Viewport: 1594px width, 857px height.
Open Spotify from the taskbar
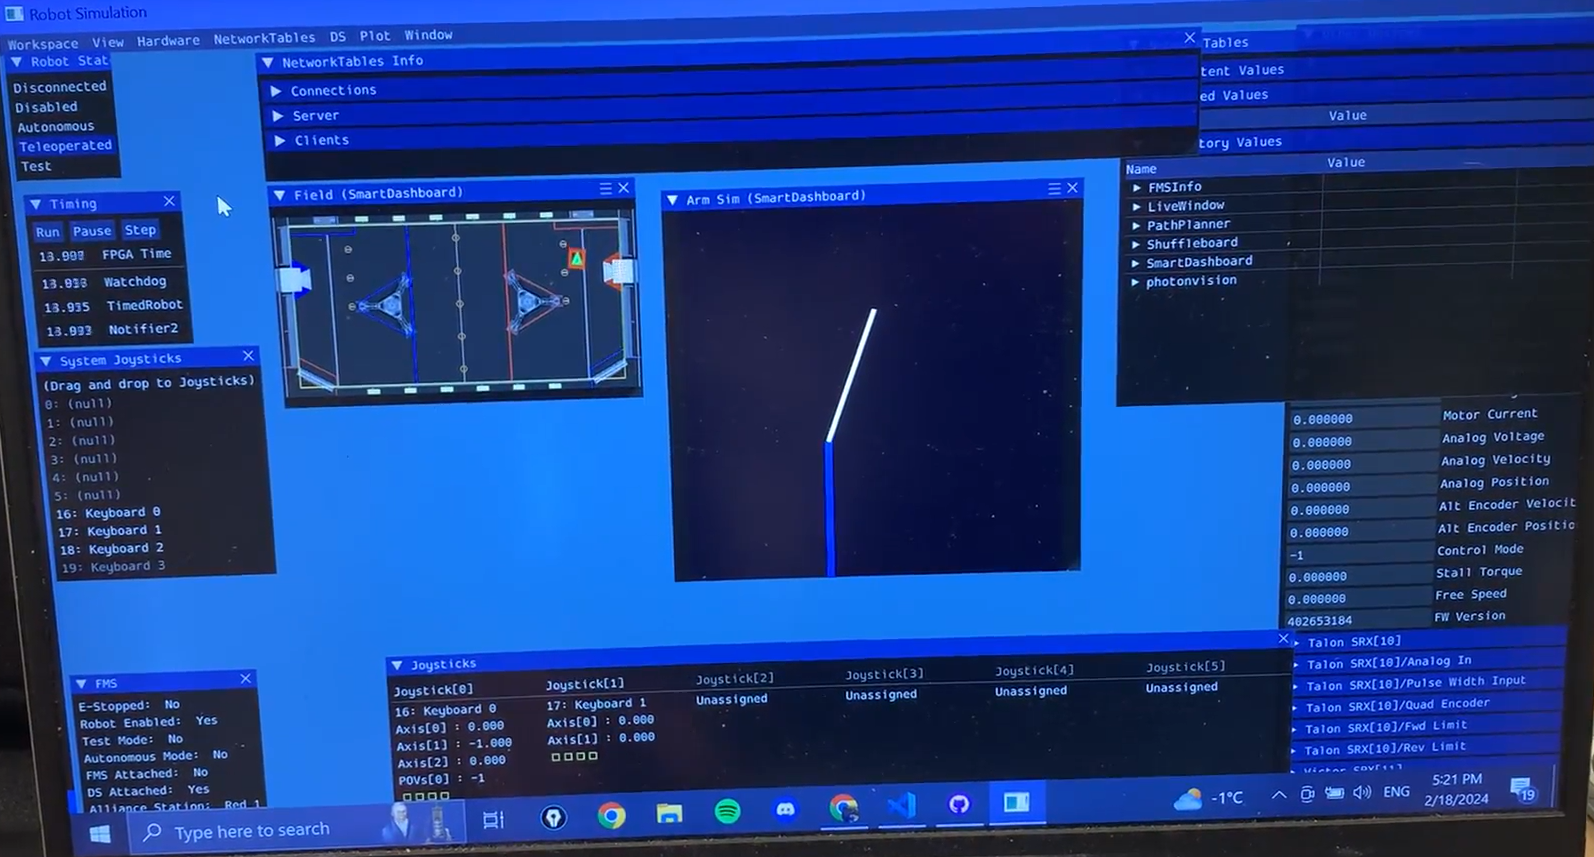727,811
